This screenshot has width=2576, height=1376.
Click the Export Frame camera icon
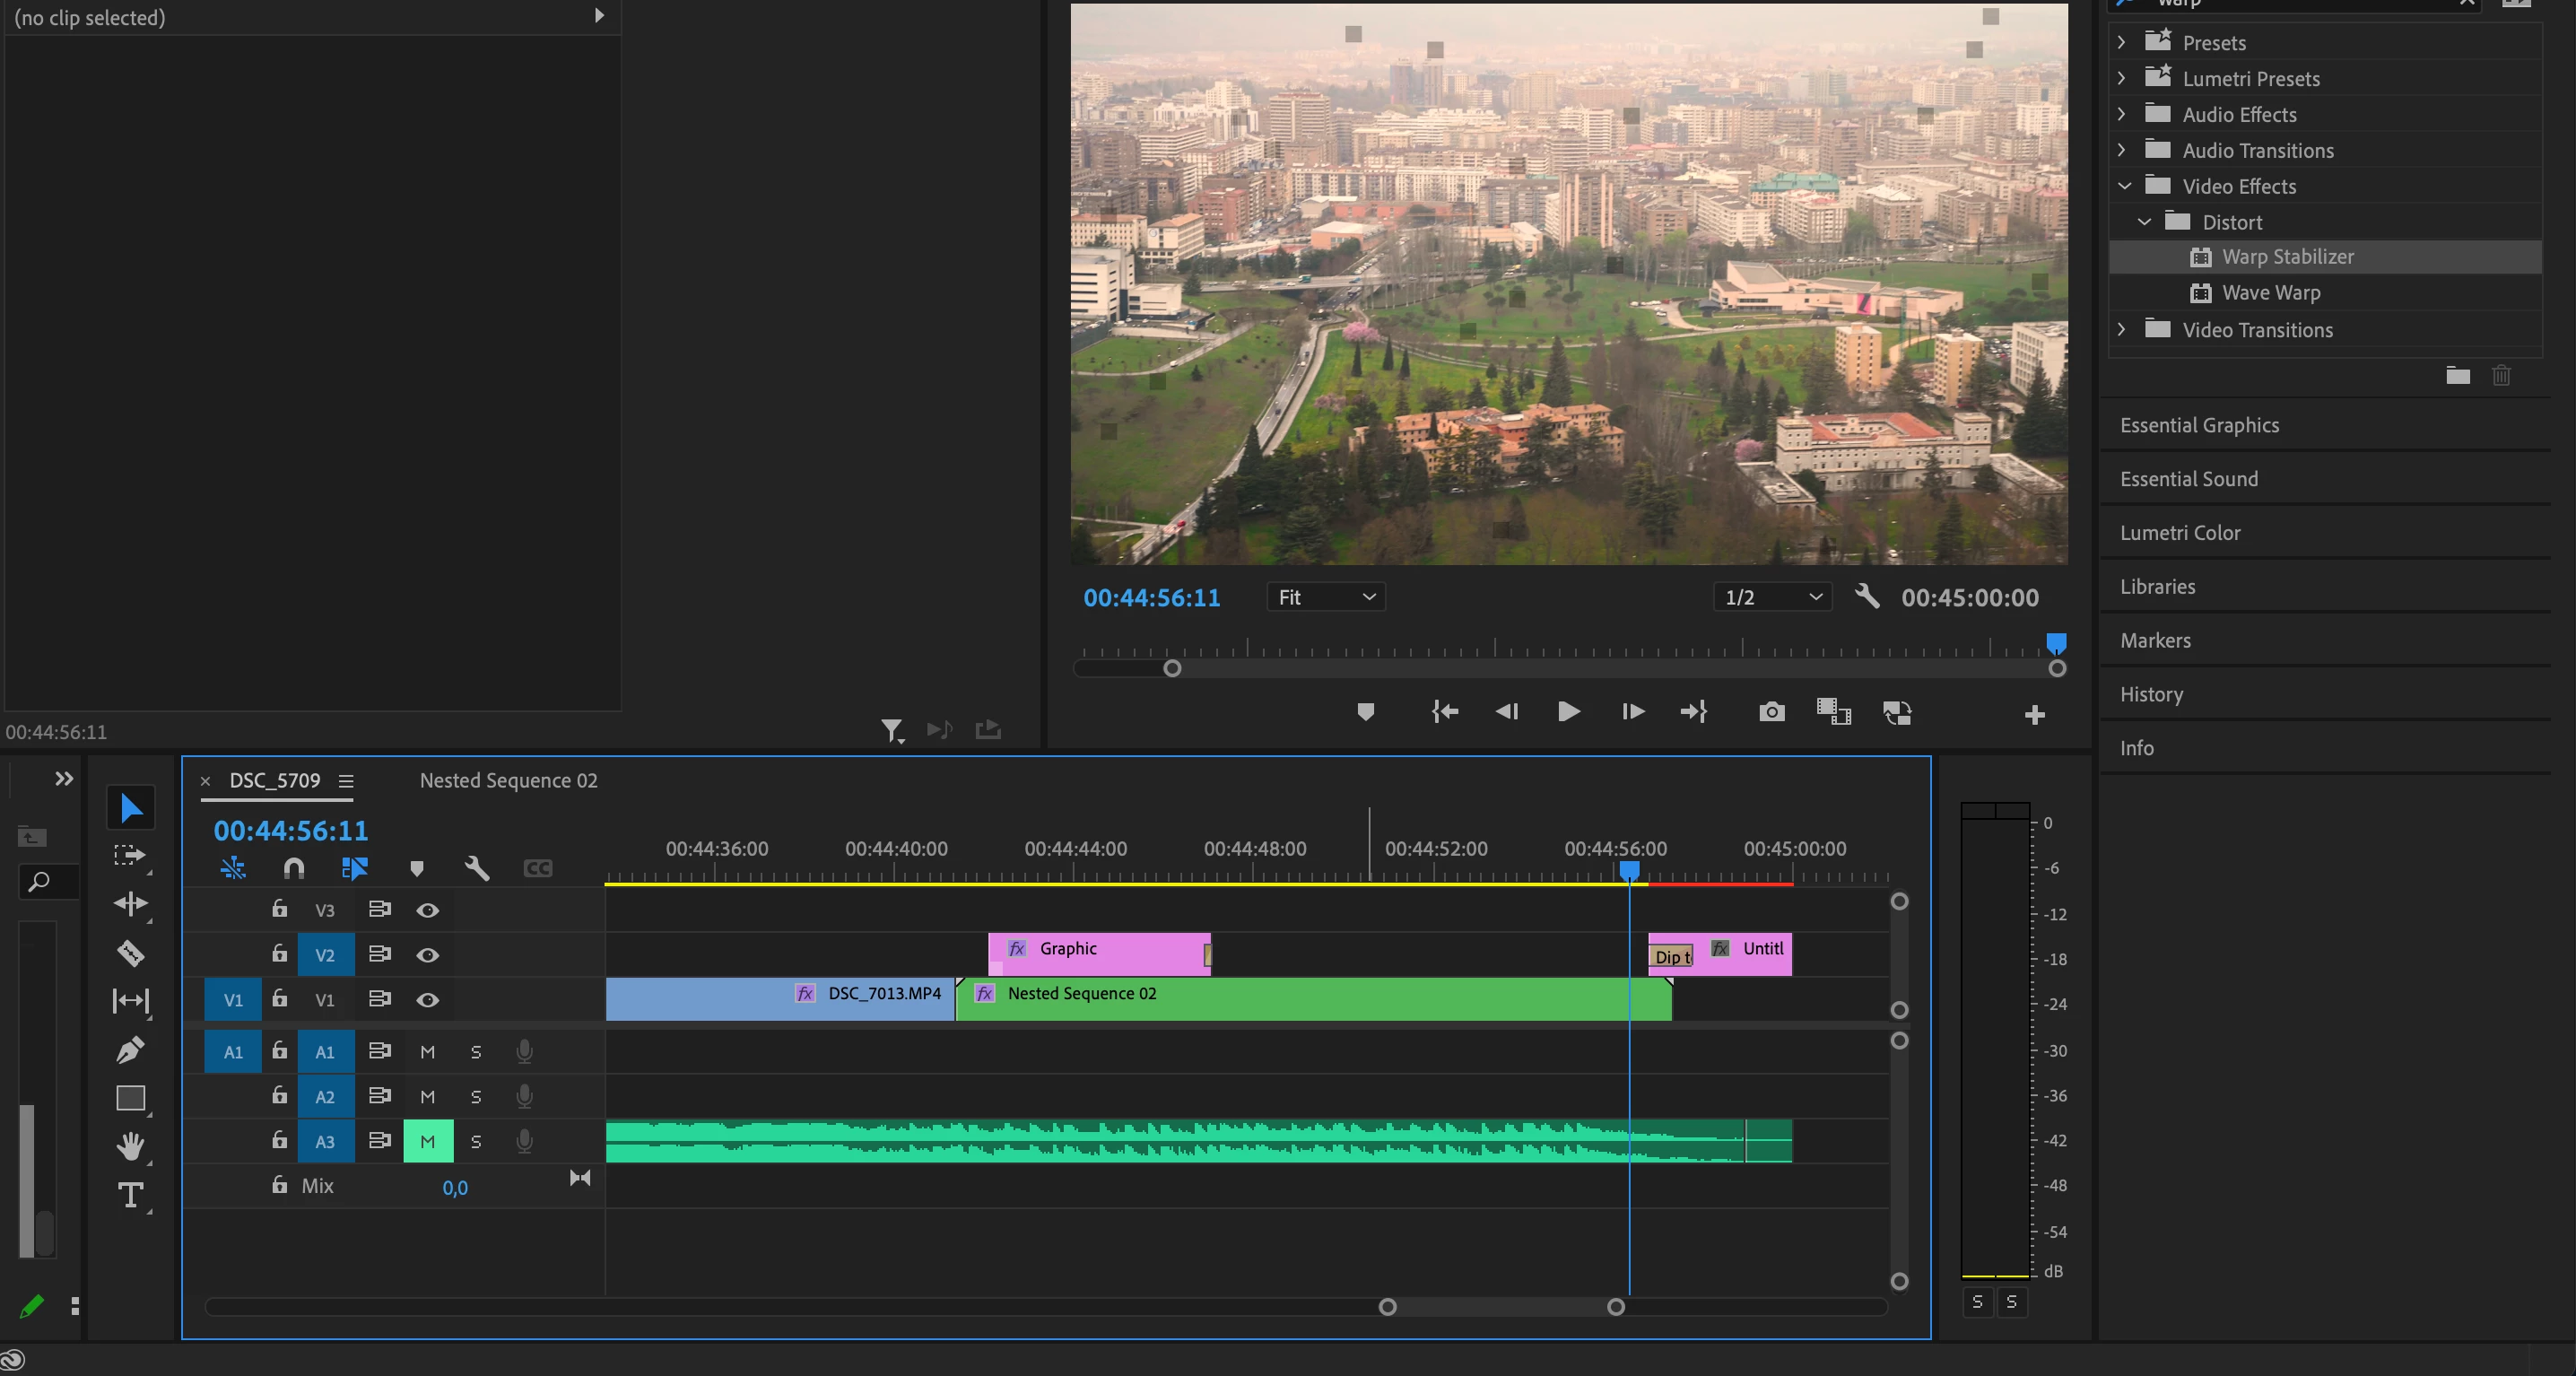coord(1771,712)
